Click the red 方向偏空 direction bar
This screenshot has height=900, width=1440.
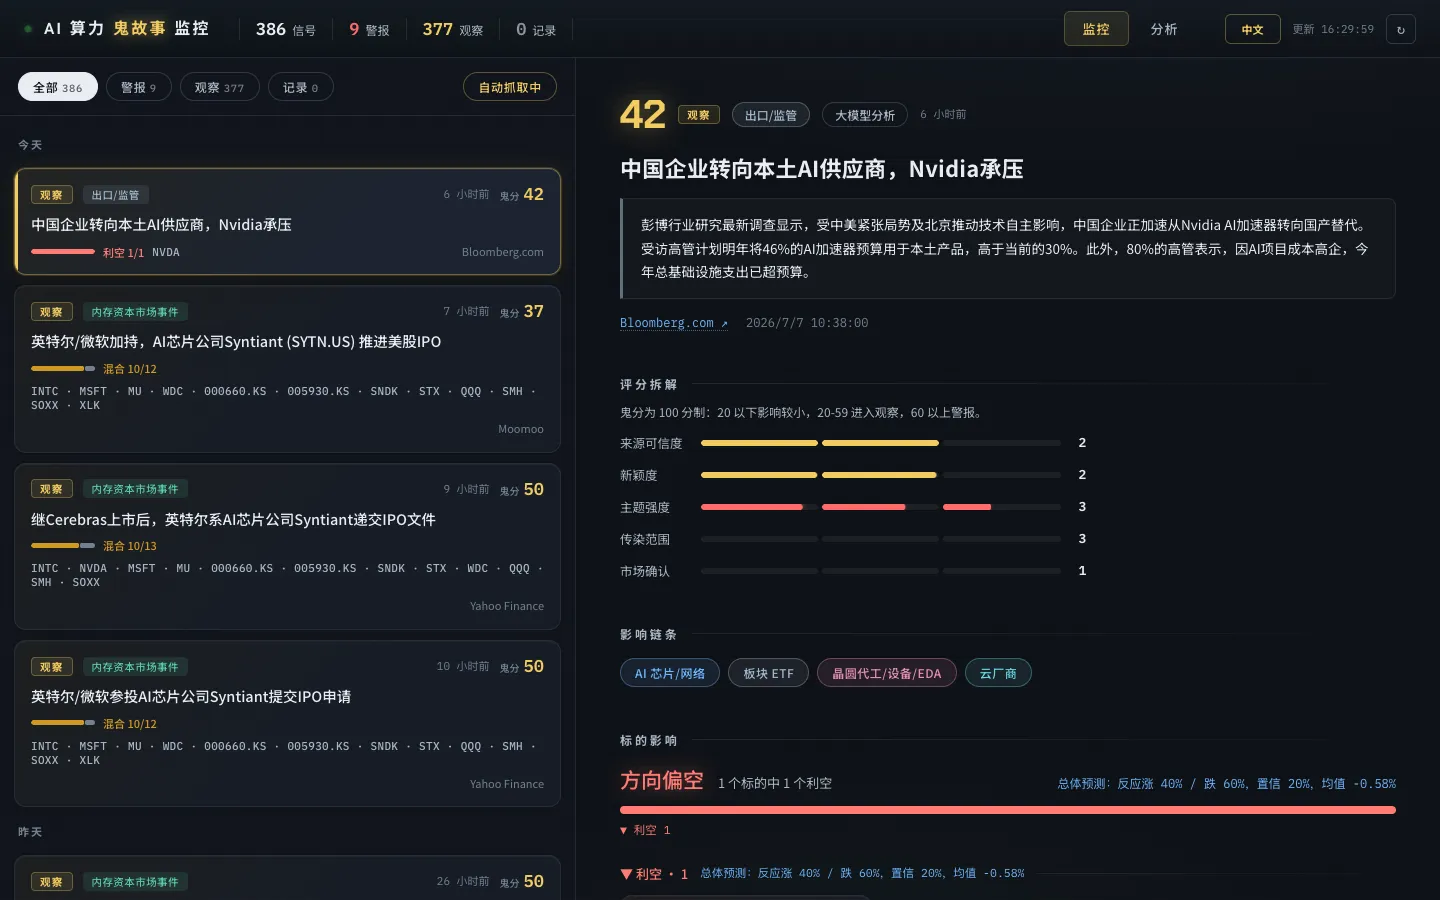point(1008,810)
